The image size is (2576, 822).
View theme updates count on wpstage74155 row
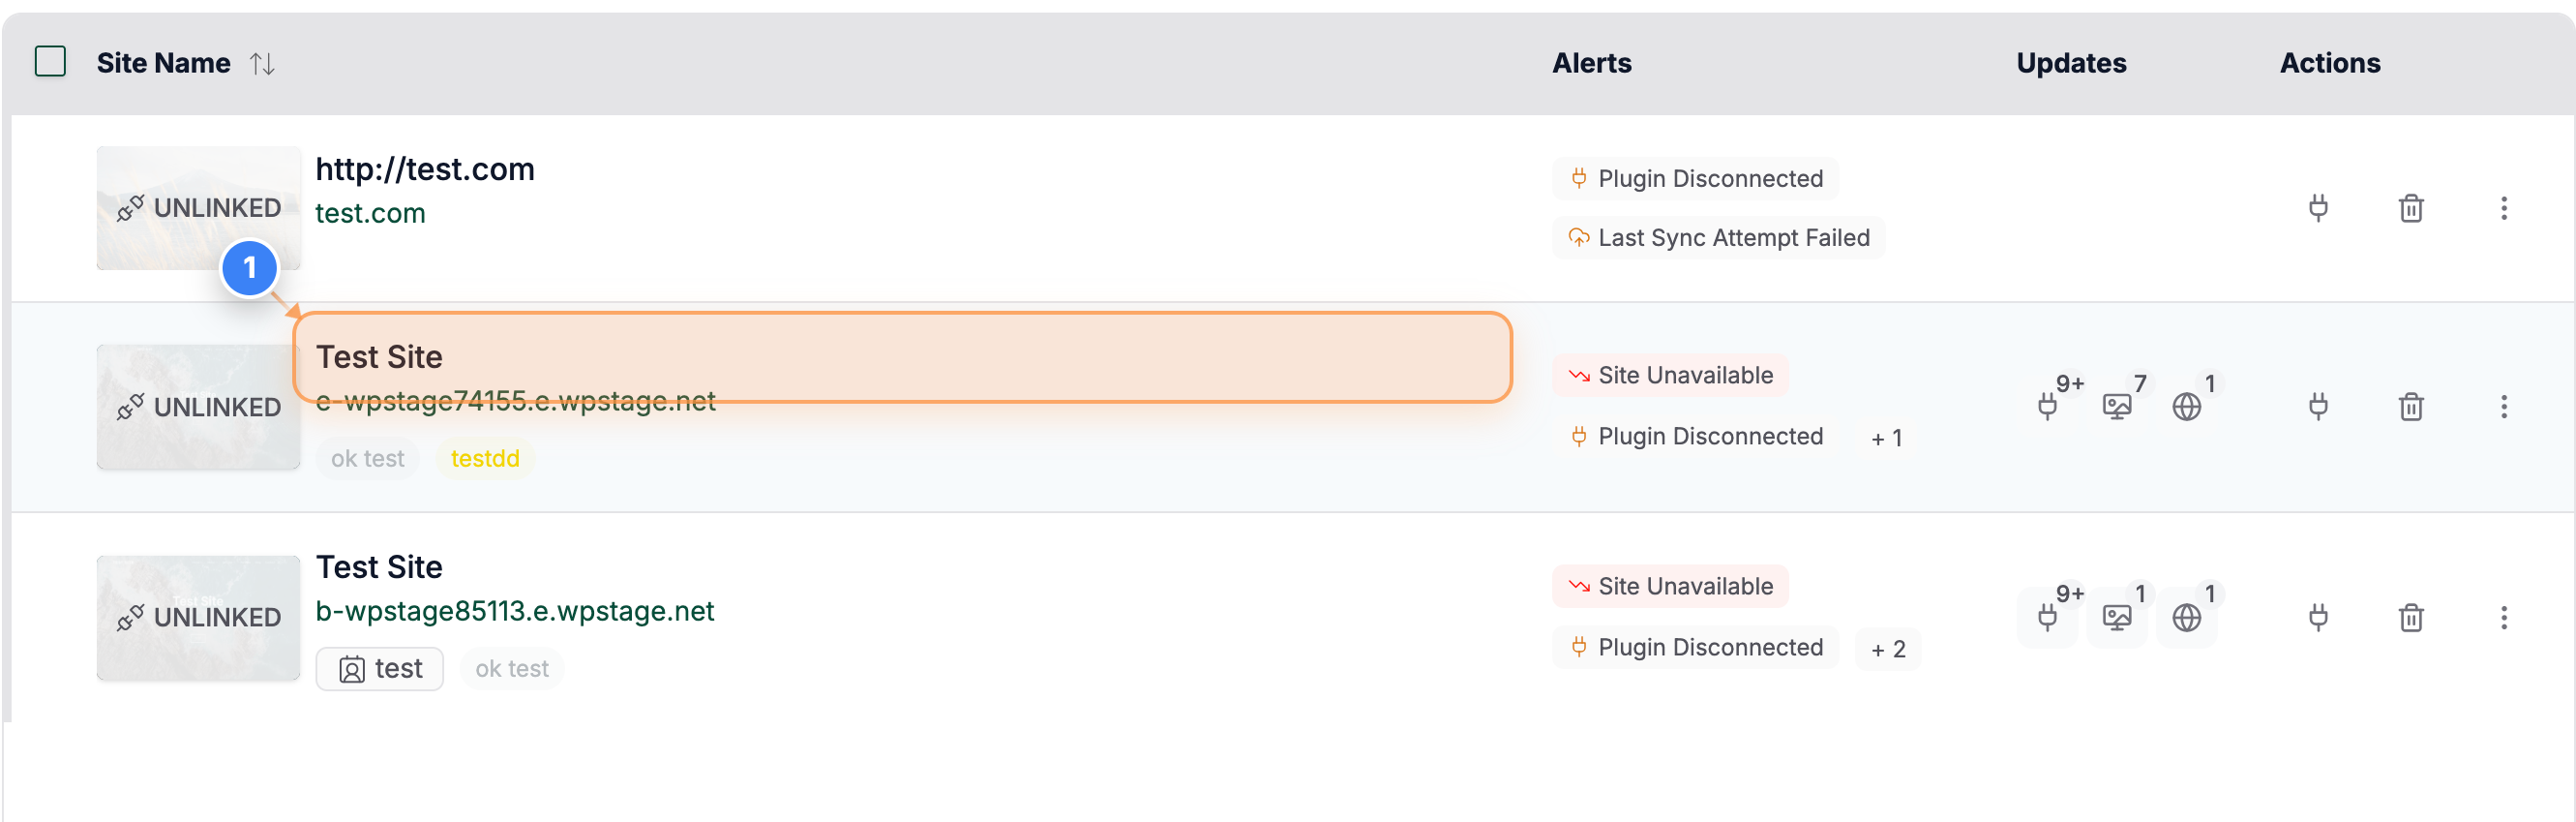(2117, 406)
